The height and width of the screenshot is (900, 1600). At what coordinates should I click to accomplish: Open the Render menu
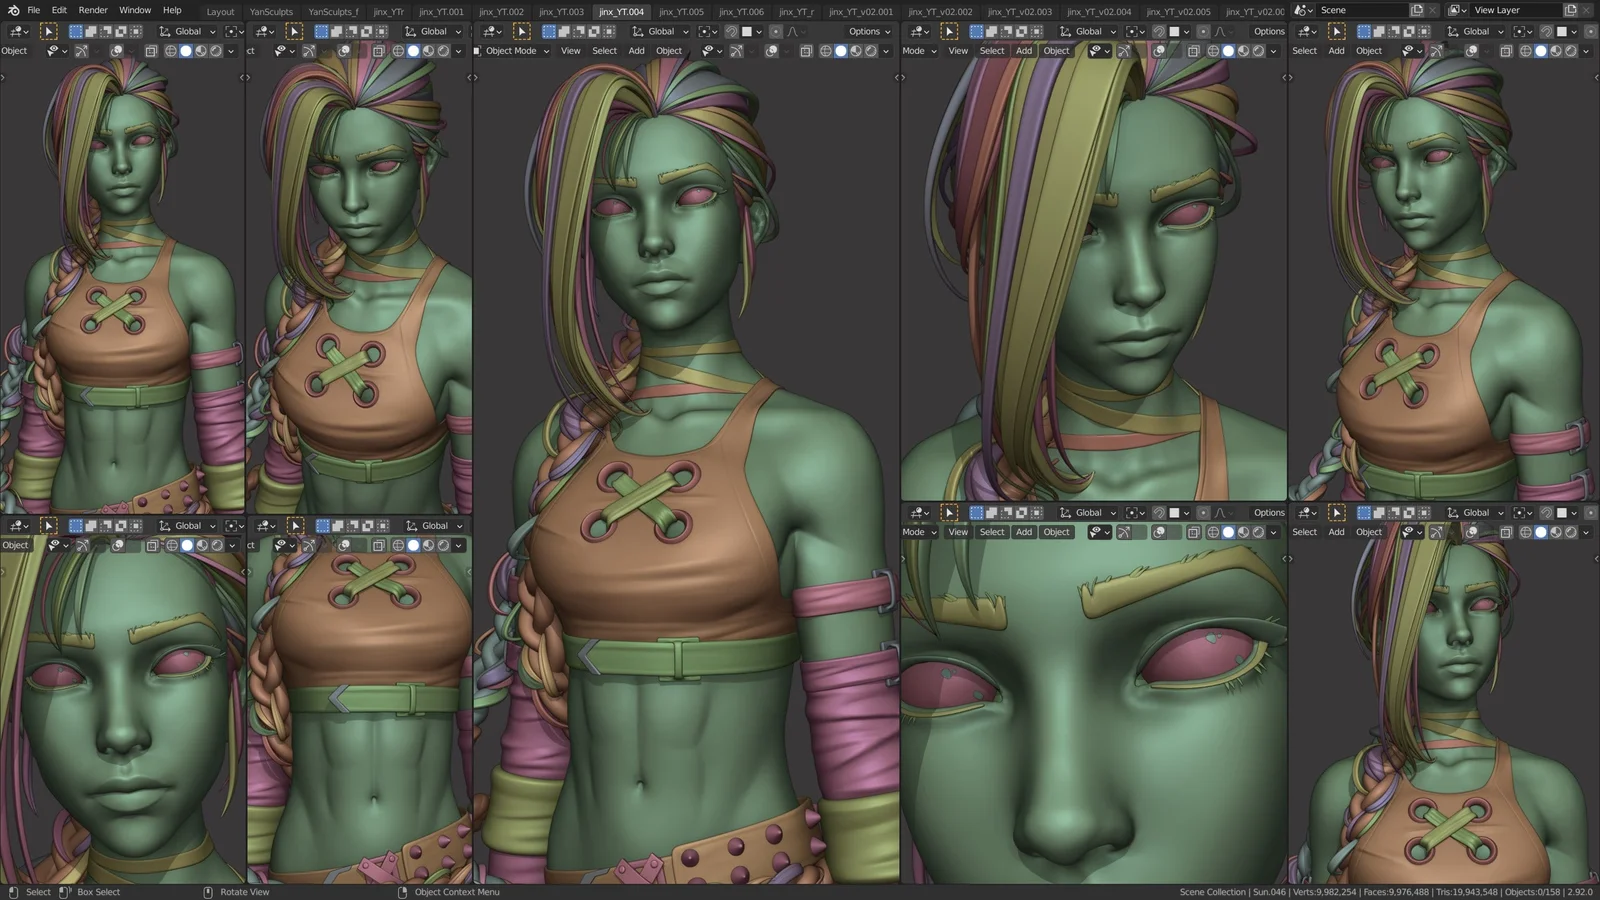click(x=92, y=10)
